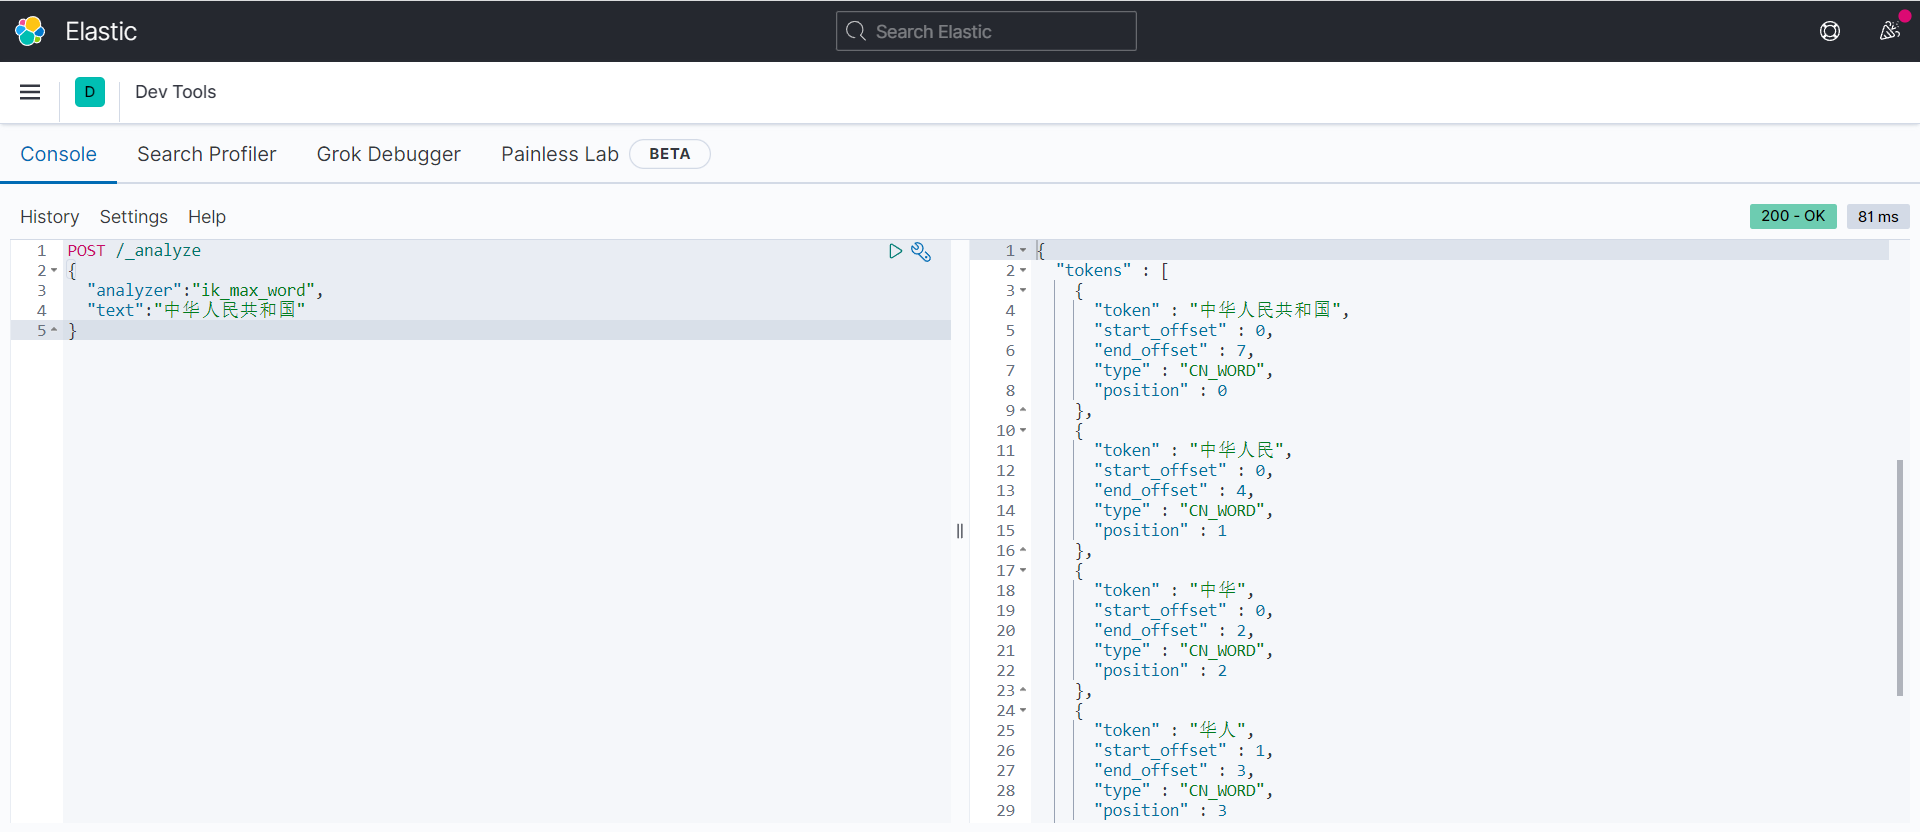Focus the Search Elastic field
The image size is (1920, 832).
point(986,31)
